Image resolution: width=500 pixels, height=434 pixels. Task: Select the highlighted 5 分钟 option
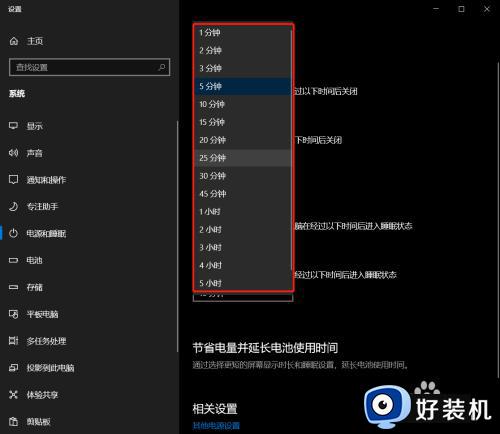tap(242, 86)
